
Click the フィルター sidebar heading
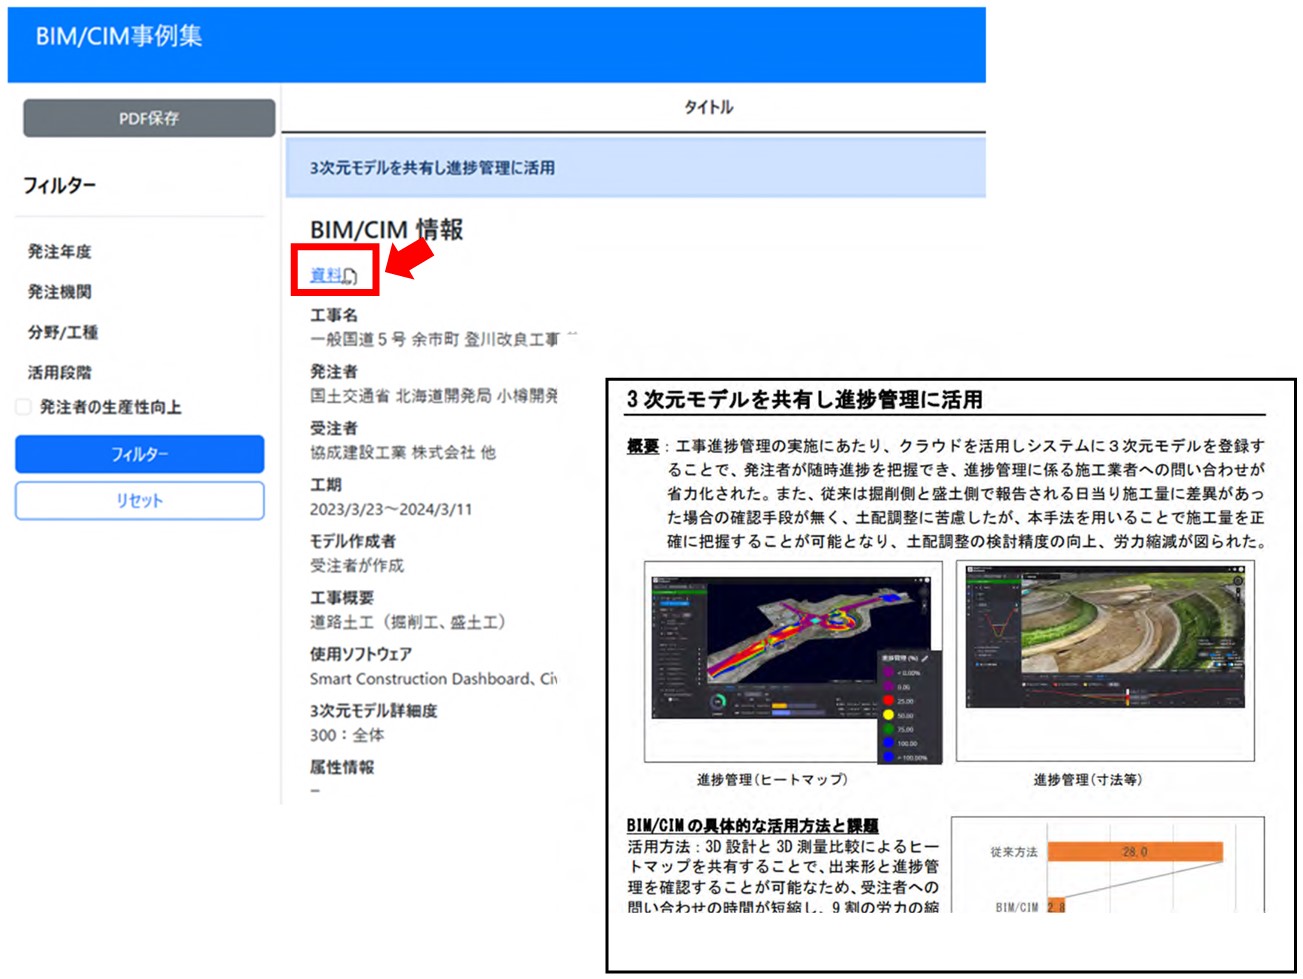coord(60,185)
